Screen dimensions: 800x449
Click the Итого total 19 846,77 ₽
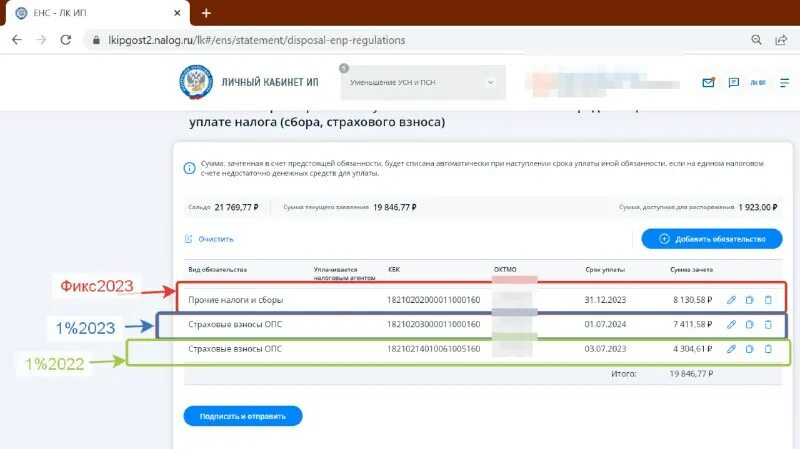pyautogui.click(x=691, y=374)
